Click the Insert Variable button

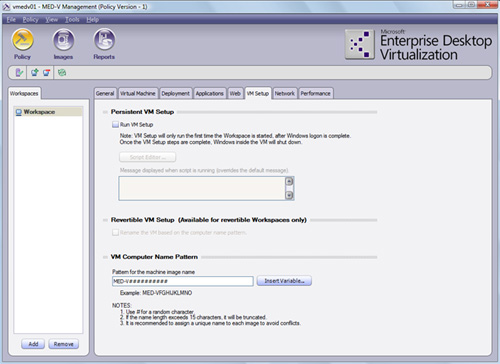tap(284, 281)
